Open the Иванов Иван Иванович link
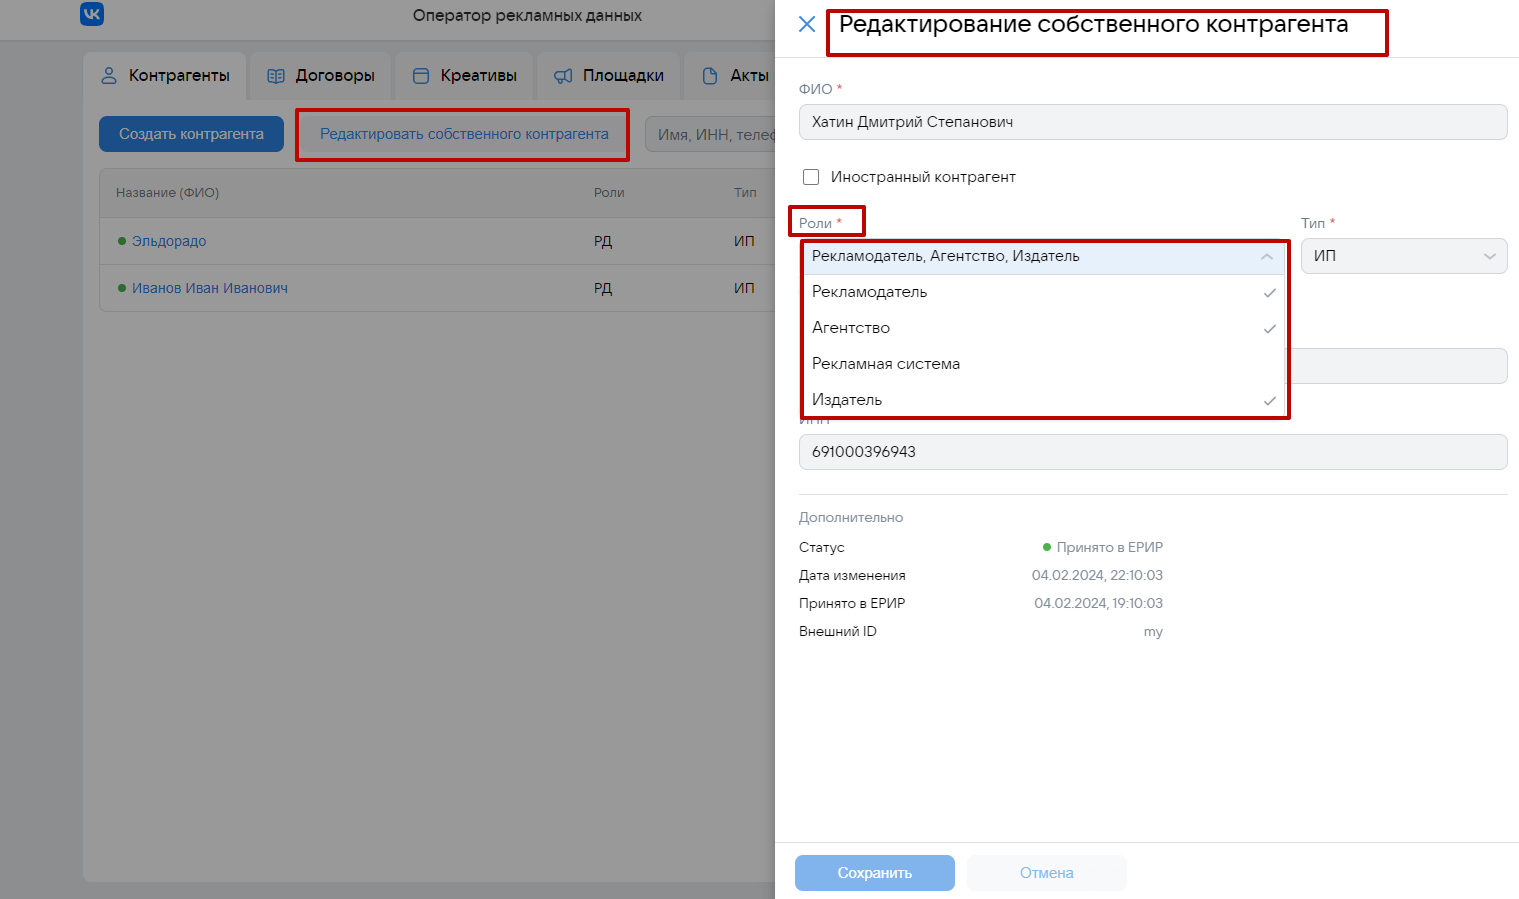The image size is (1519, 899). coord(210,288)
